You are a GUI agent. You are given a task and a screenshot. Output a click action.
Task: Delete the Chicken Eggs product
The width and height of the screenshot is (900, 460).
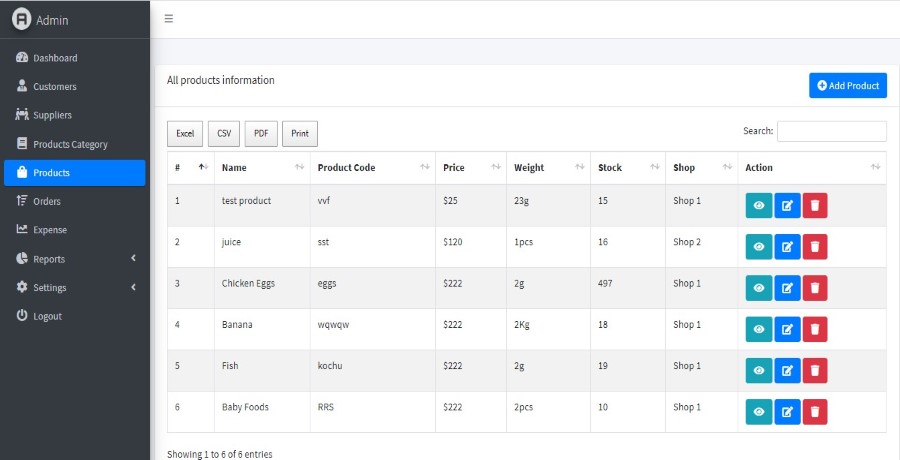click(815, 288)
